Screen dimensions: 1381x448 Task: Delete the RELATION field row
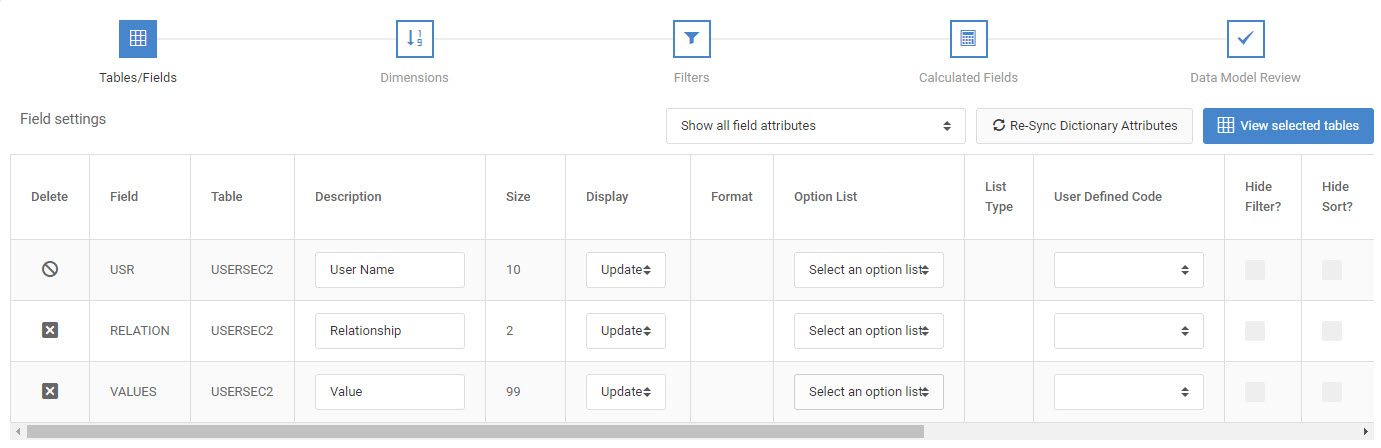point(50,330)
